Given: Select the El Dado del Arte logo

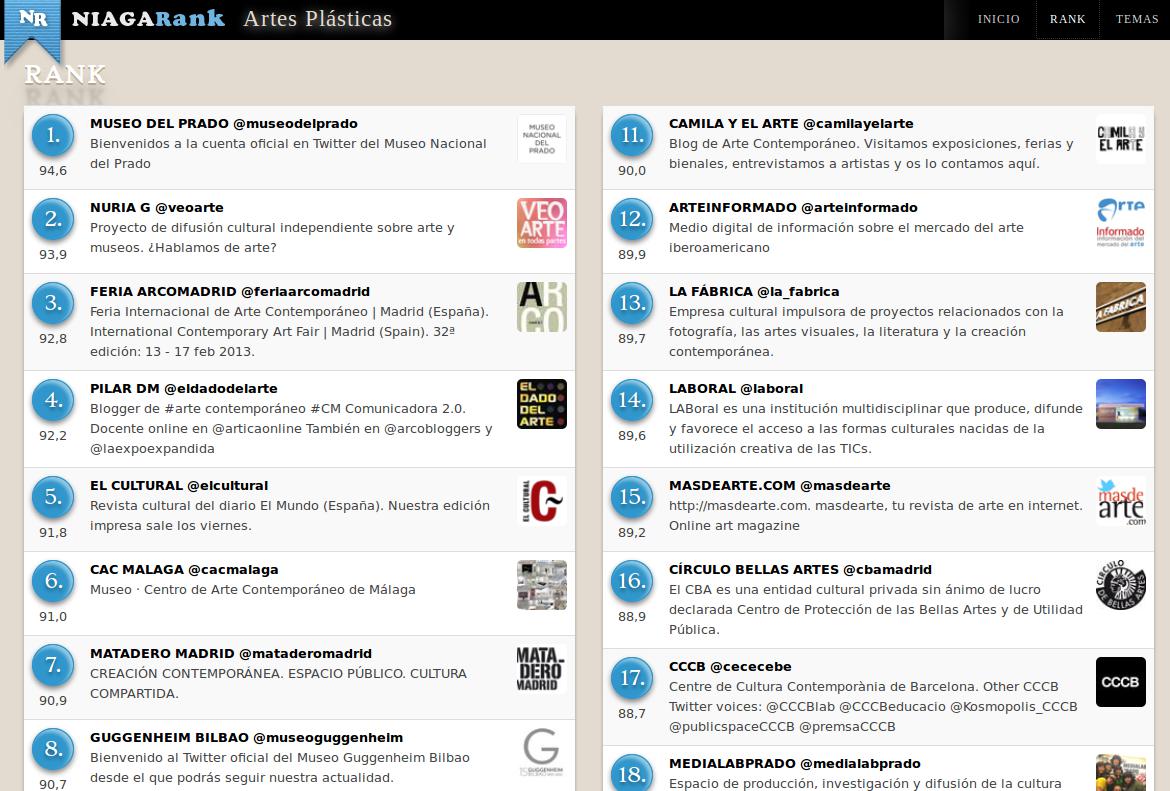Looking at the screenshot, I should 541,404.
